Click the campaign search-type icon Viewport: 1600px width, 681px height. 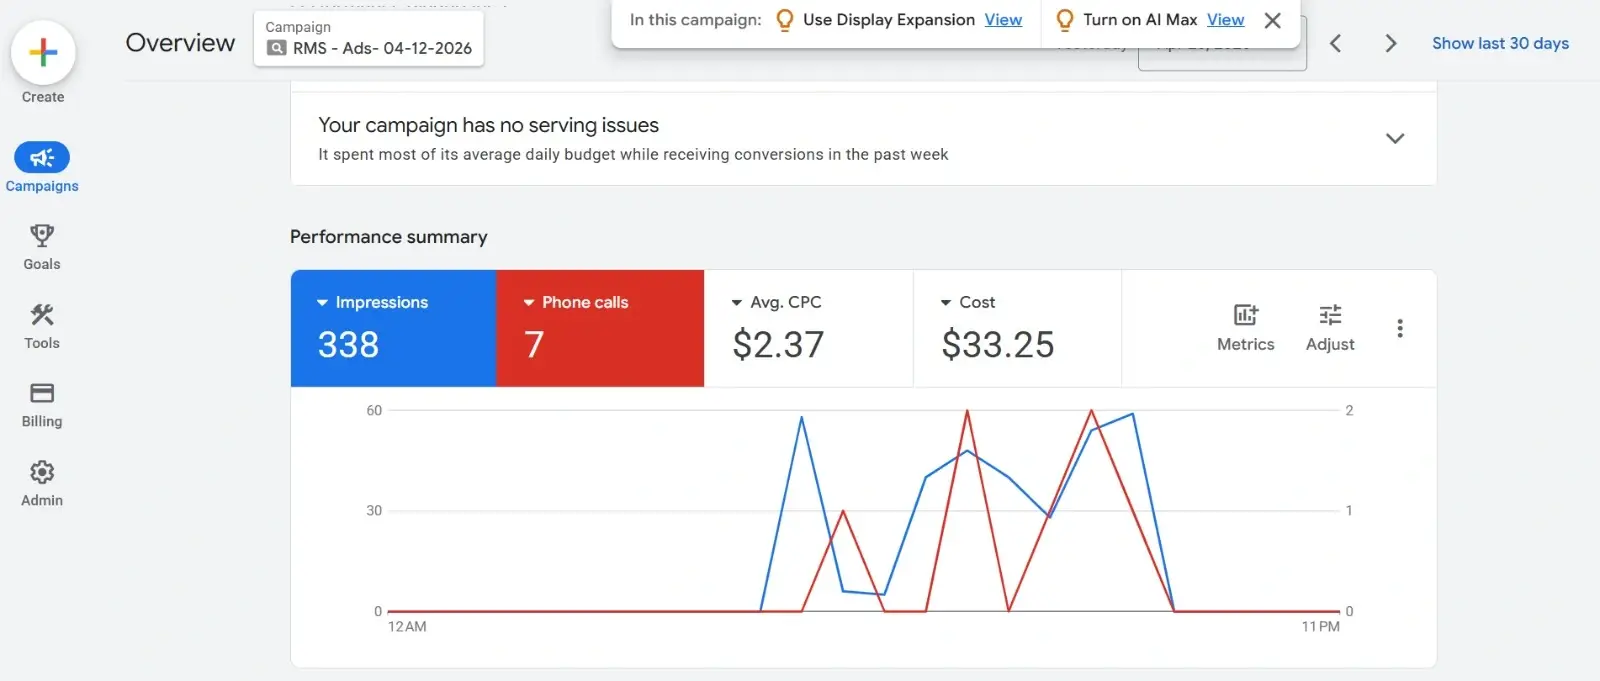(x=277, y=48)
